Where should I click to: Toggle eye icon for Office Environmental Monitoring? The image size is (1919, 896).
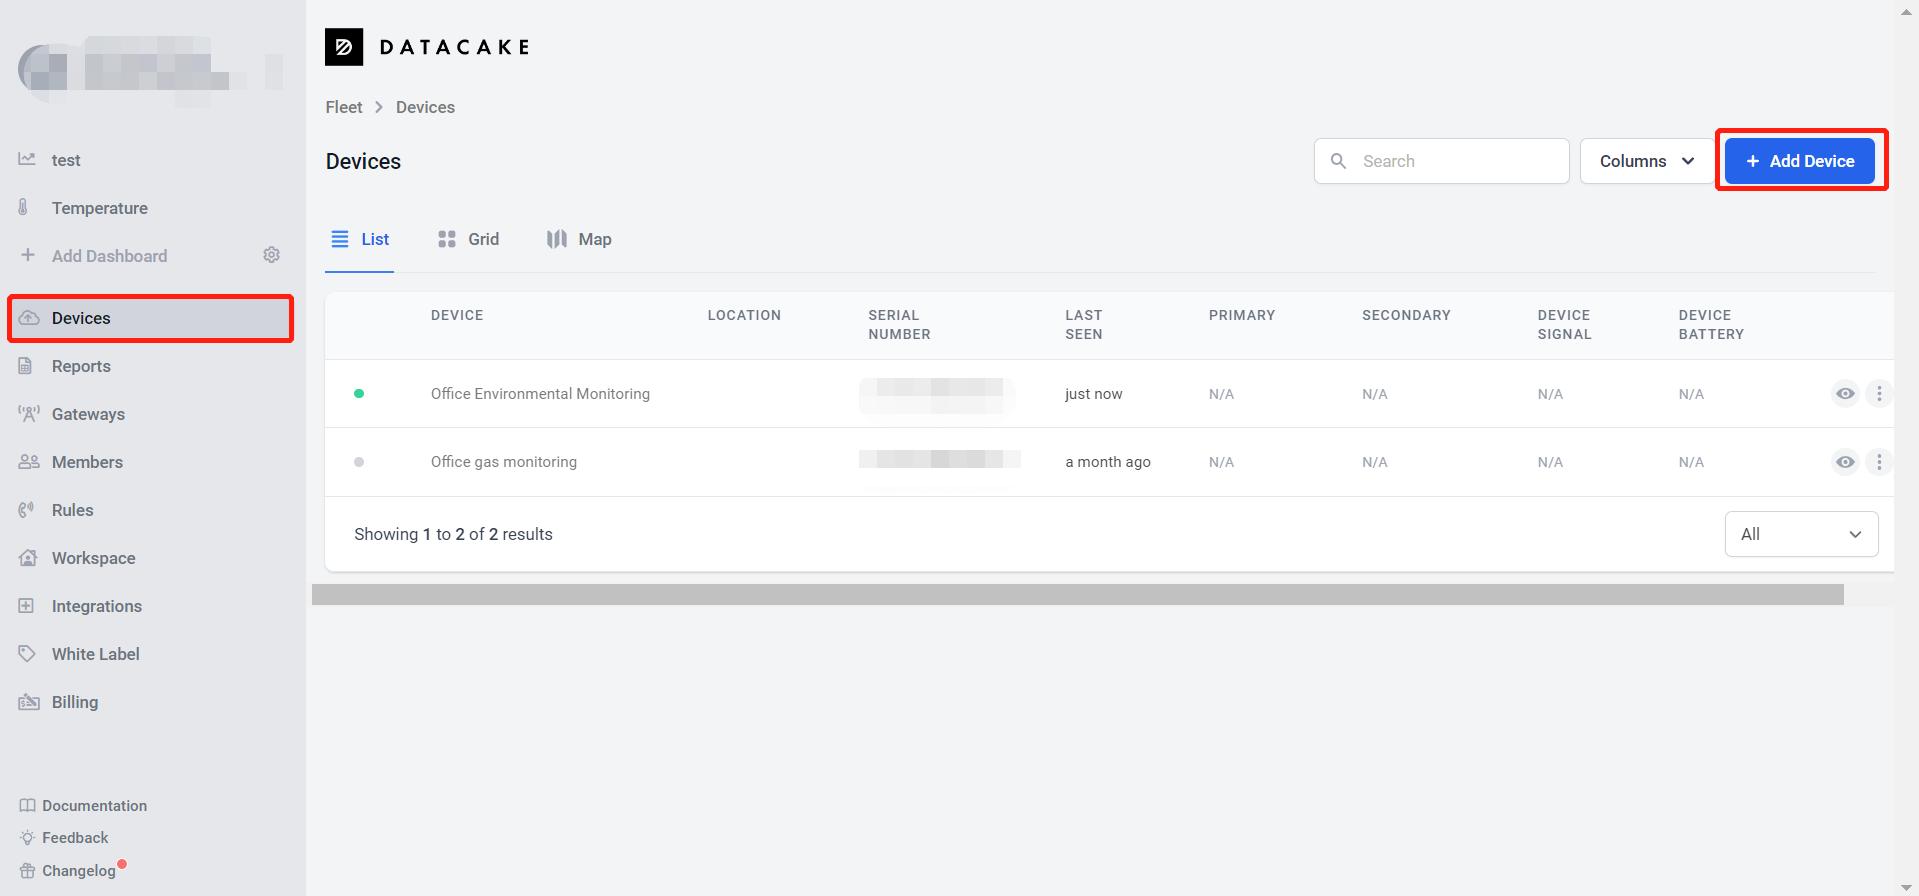pyautogui.click(x=1845, y=394)
